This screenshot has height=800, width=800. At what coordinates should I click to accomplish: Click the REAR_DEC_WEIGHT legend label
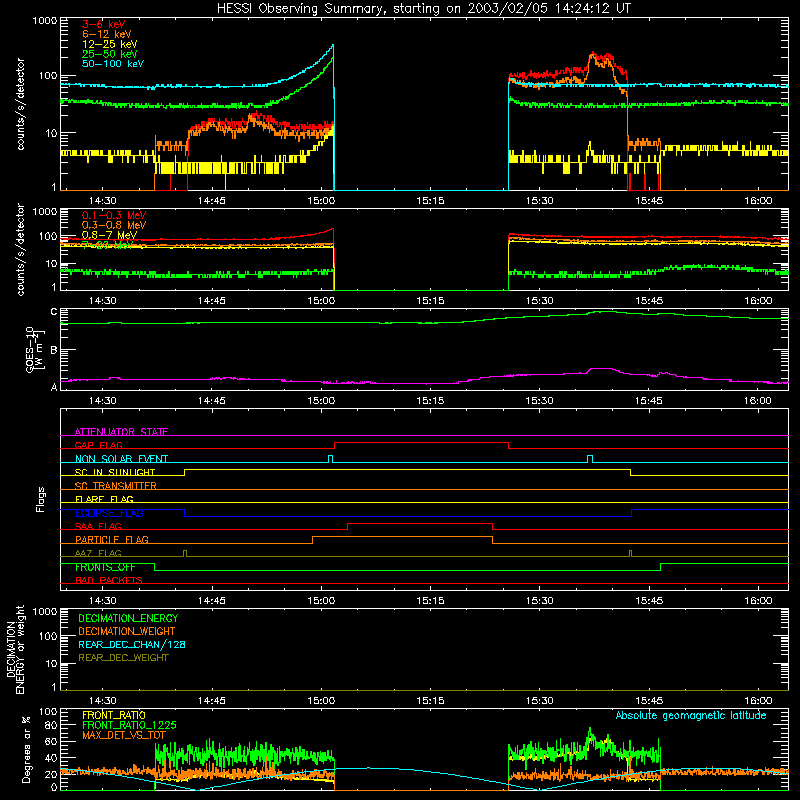pos(123,658)
